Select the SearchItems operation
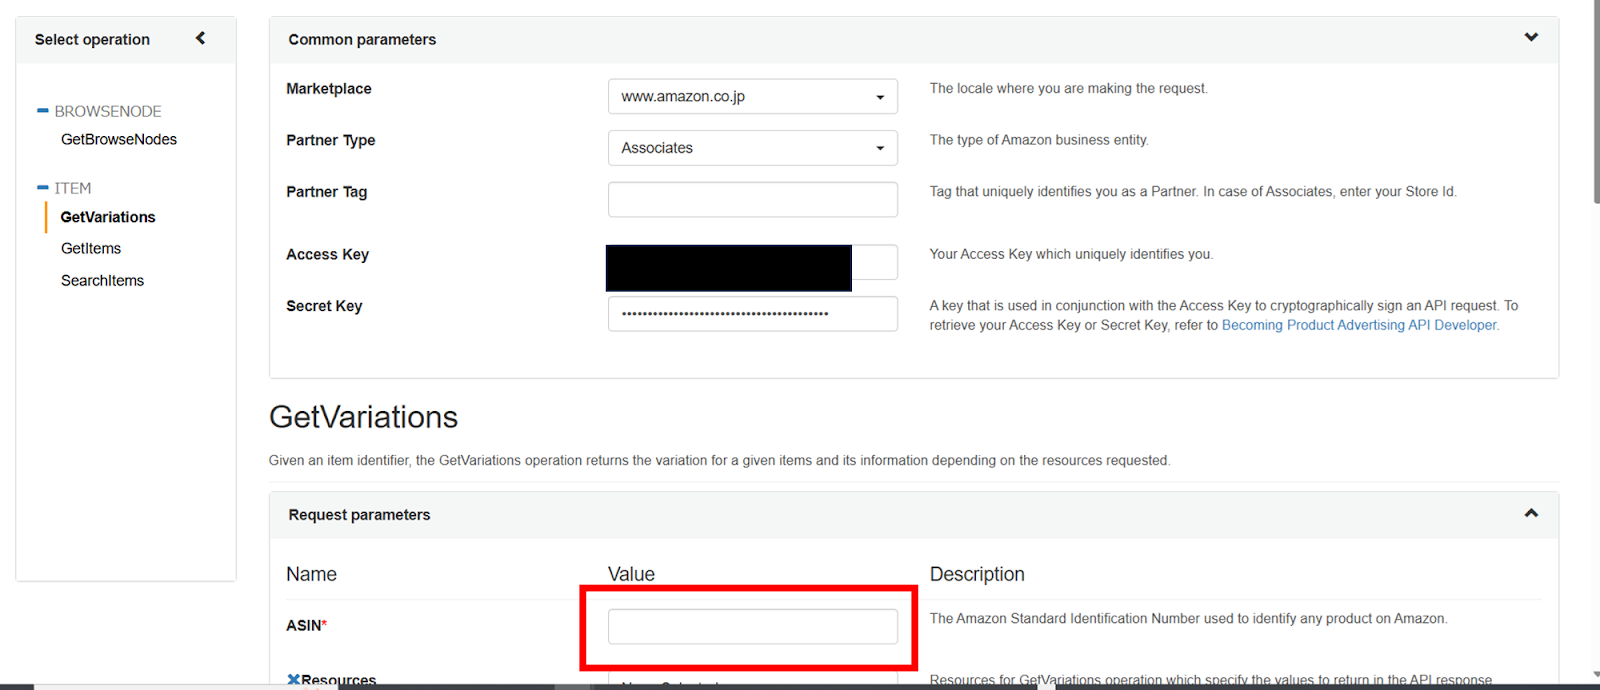This screenshot has height=690, width=1600. pos(102,280)
